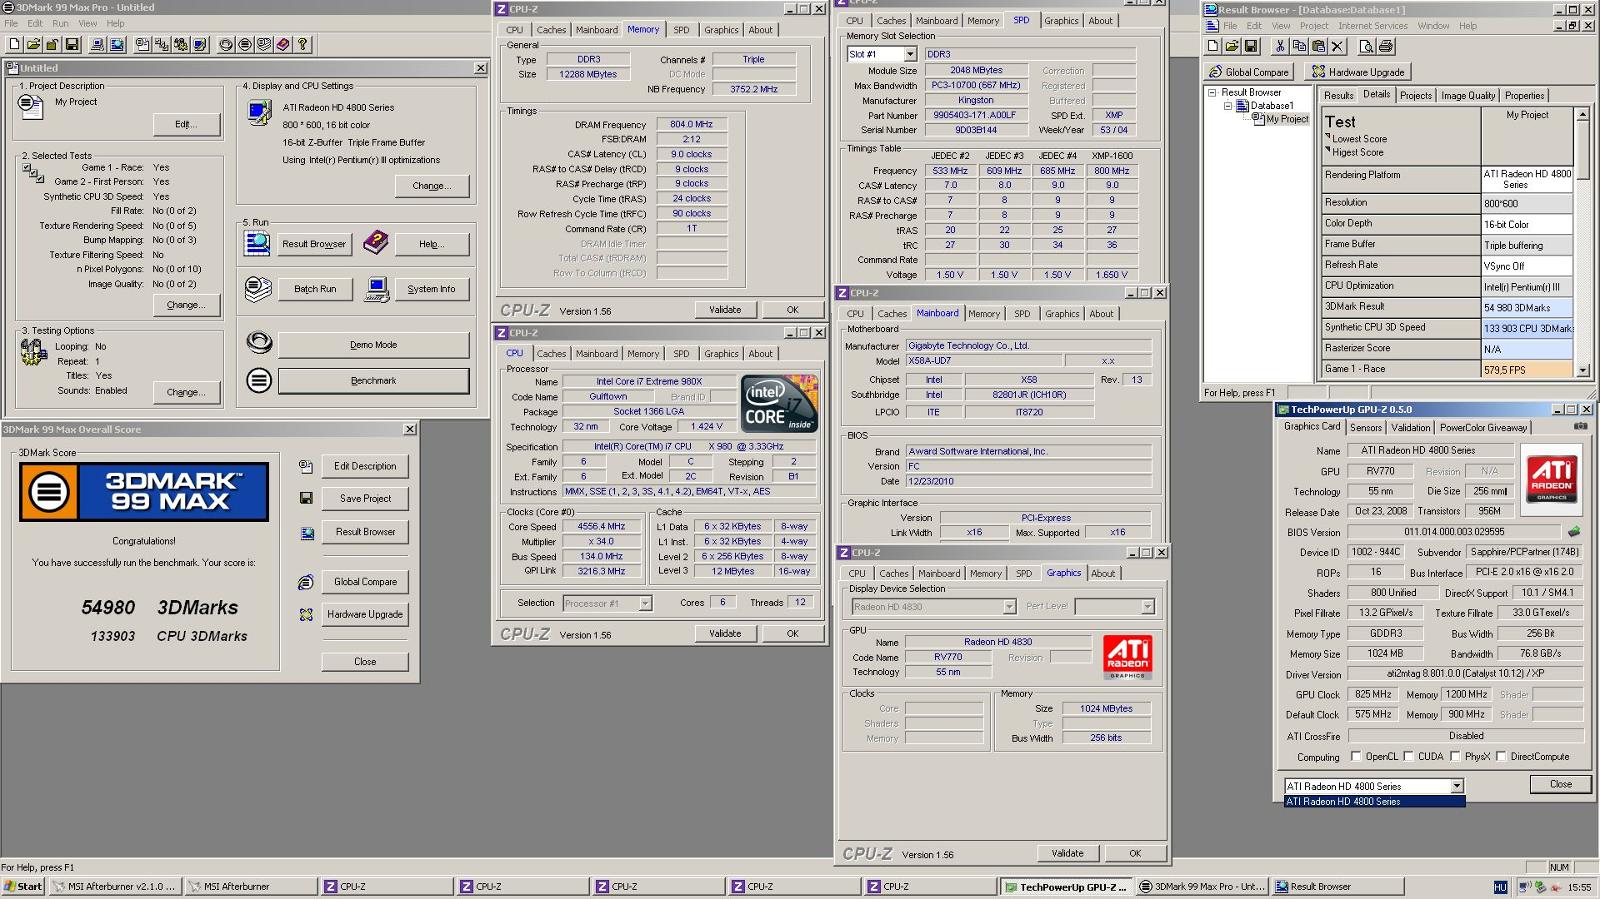Select My Project in the Result Browser tree
This screenshot has height=899, width=1600.
point(1287,119)
